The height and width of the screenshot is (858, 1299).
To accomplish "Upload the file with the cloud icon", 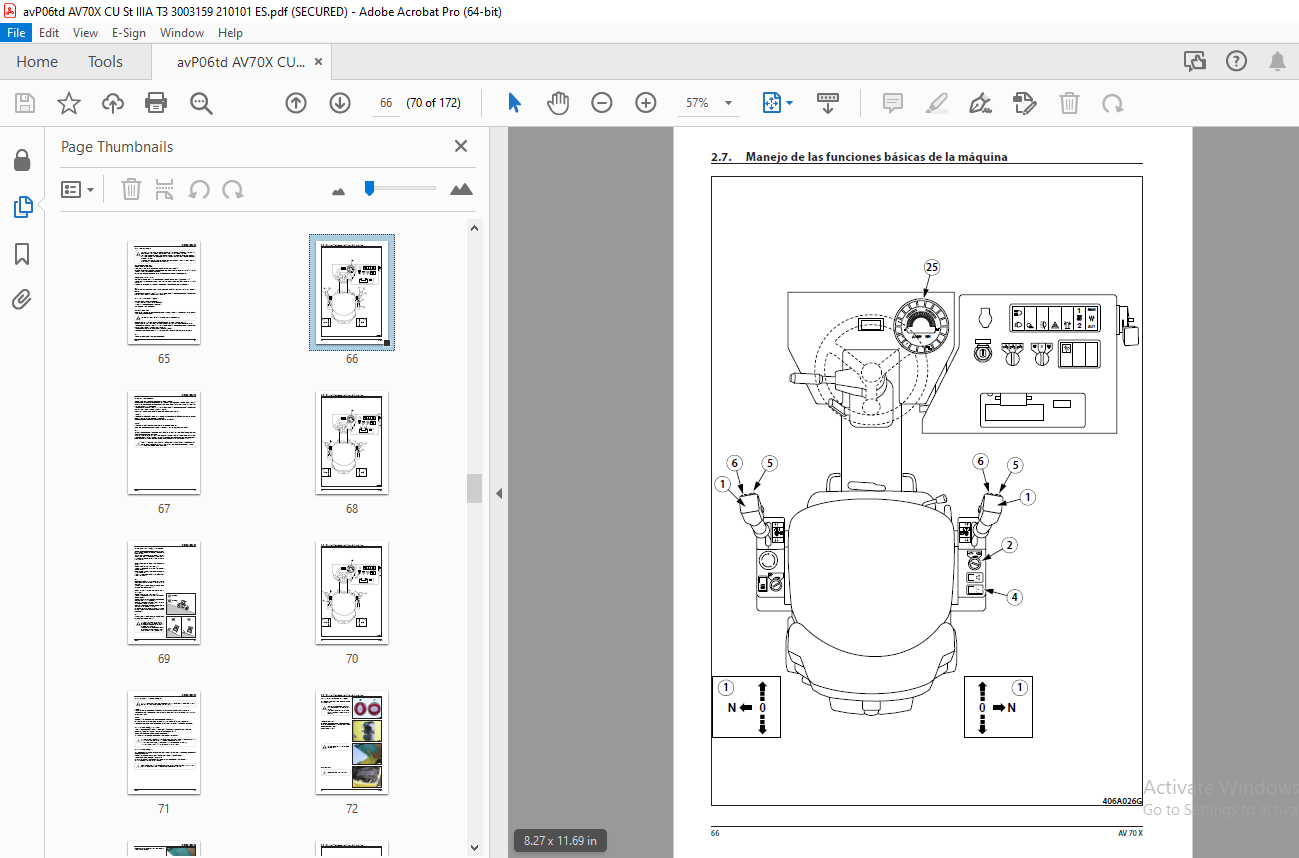I will click(x=112, y=103).
